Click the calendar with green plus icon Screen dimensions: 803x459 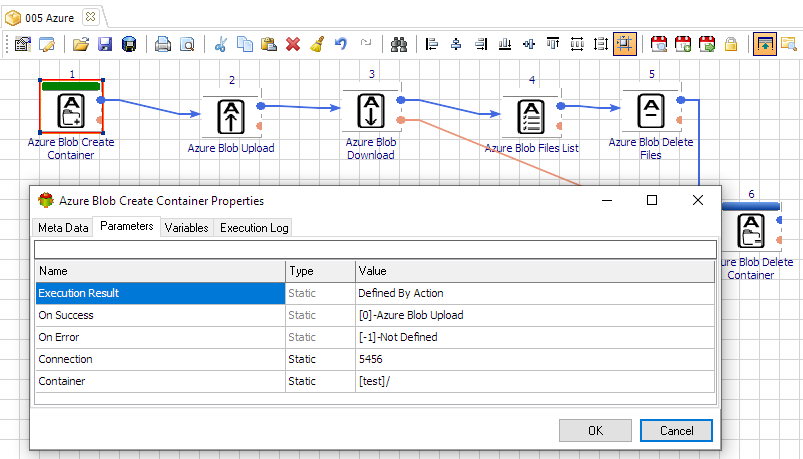point(683,44)
